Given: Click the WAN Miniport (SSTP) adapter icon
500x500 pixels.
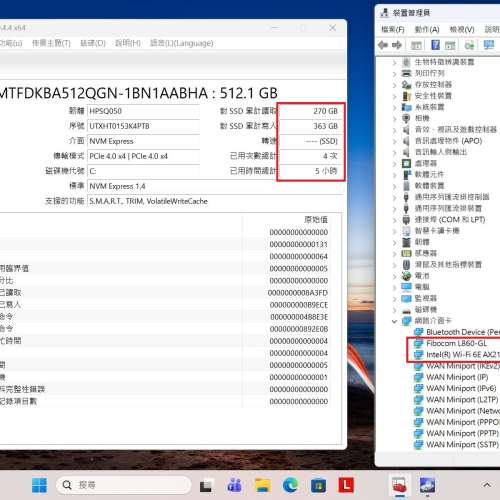Looking at the screenshot, I should pos(418,445).
